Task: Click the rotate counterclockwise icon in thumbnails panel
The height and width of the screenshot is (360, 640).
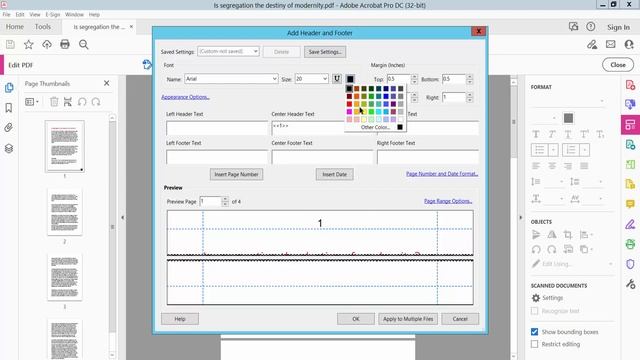Action: coord(82,102)
